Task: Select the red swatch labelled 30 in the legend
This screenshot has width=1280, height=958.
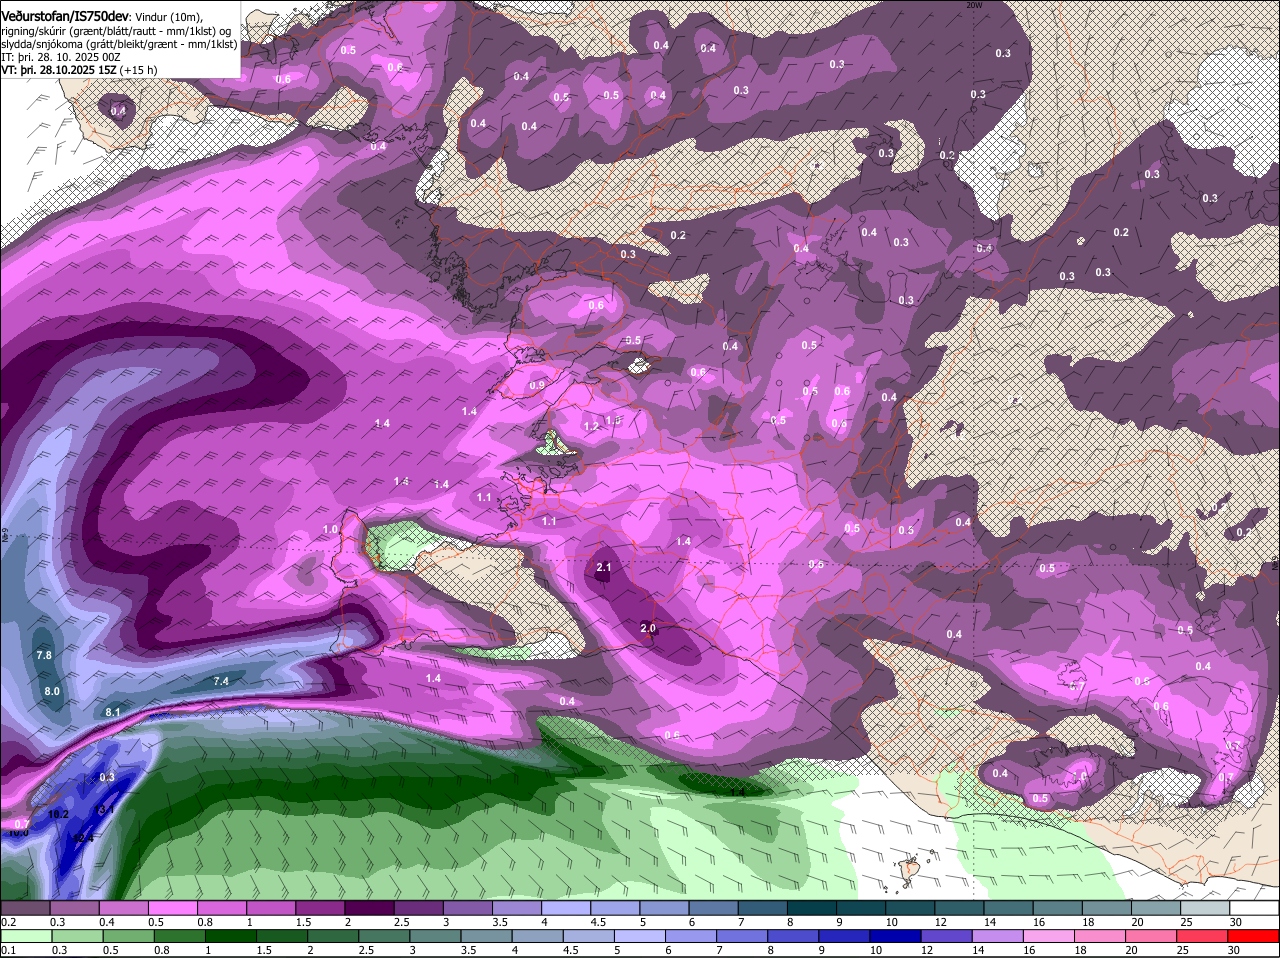Action: [x=1254, y=934]
